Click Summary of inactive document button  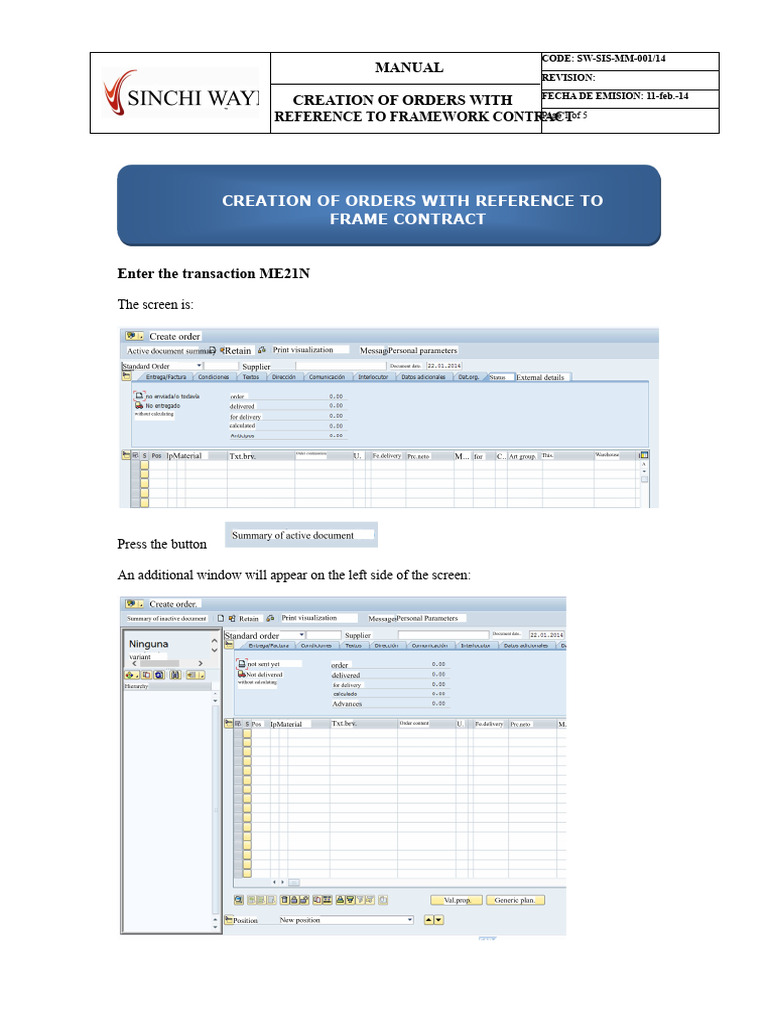click(x=167, y=618)
